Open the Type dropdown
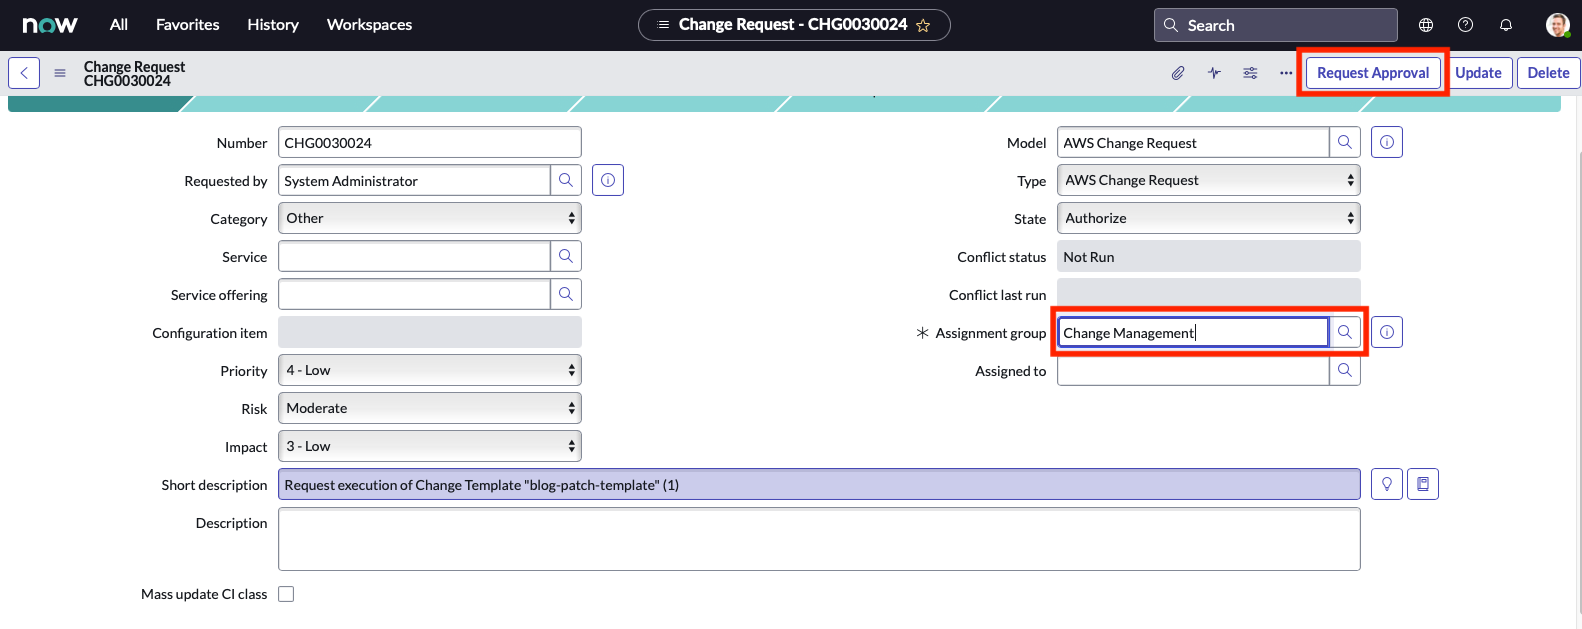Viewport: 1582px width, 629px height. (1209, 180)
